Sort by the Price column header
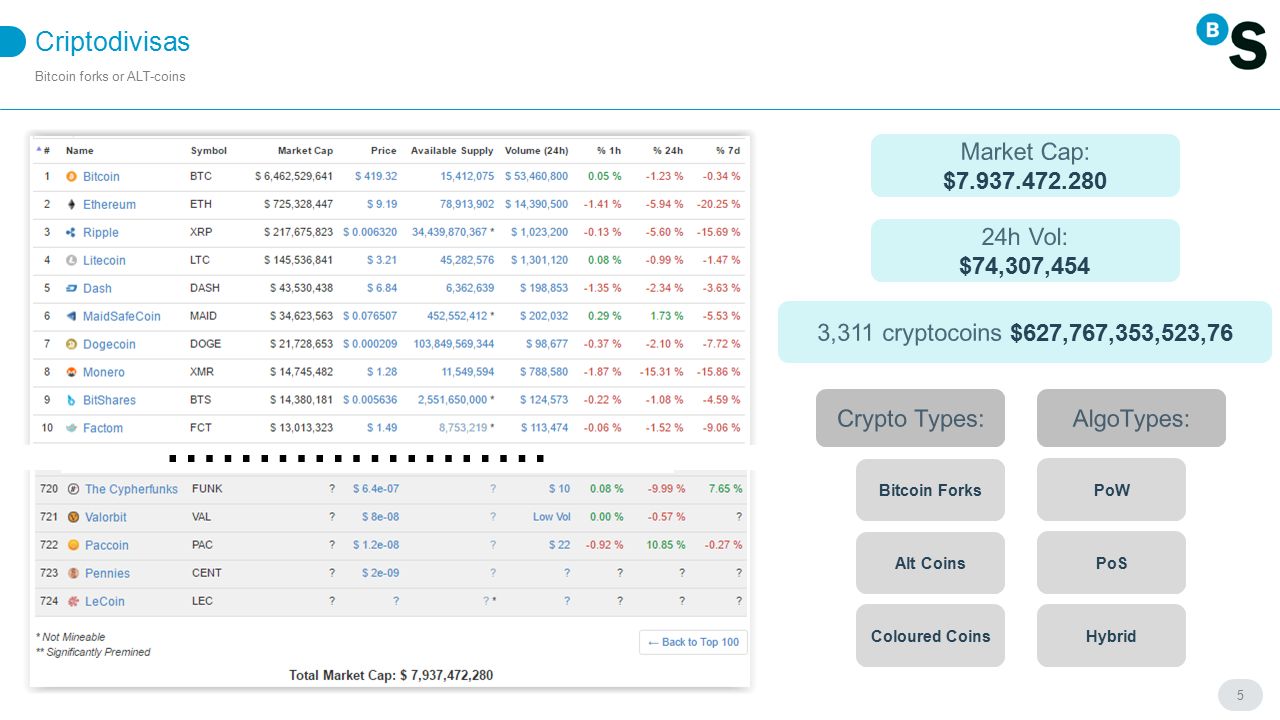 [x=384, y=150]
